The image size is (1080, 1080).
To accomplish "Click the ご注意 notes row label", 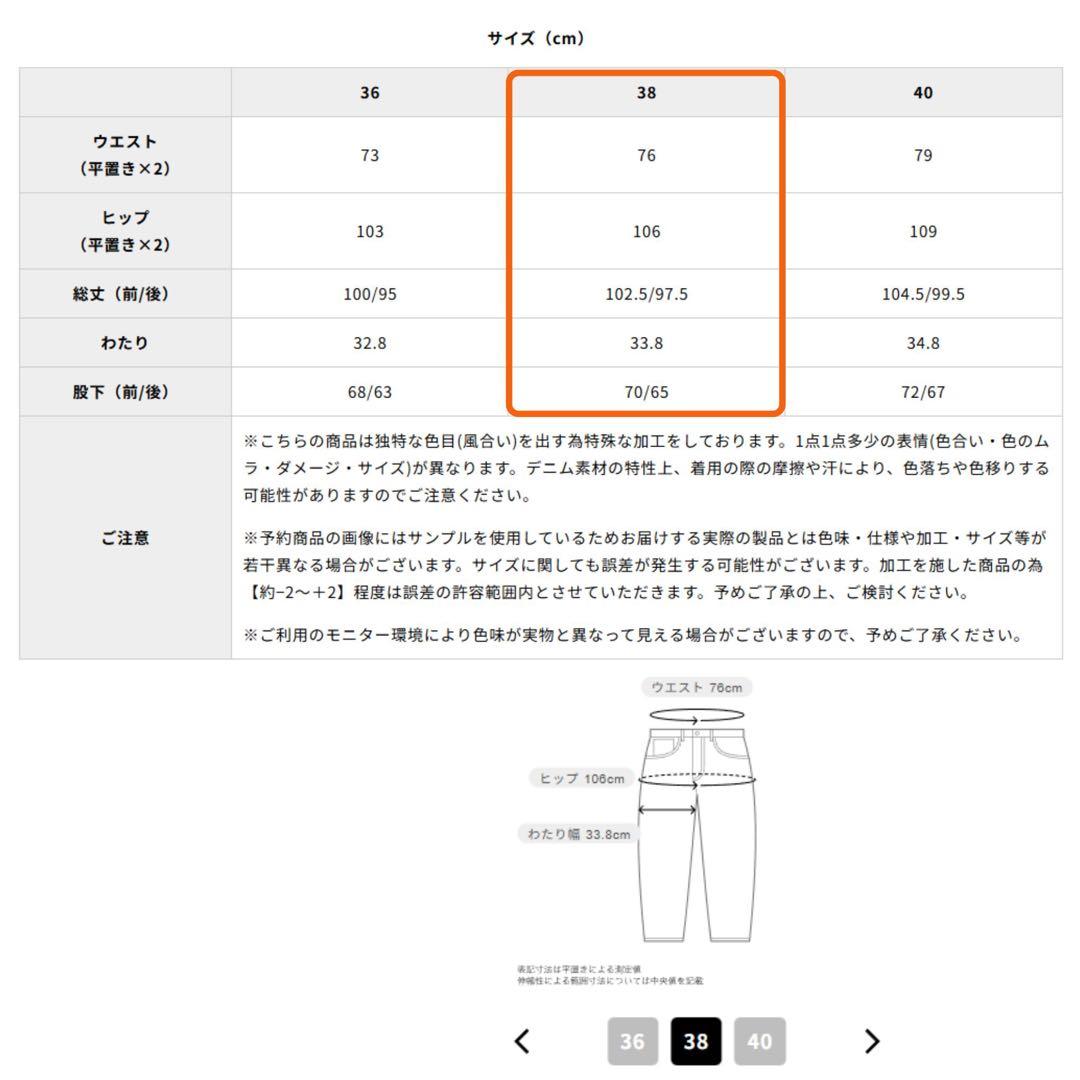I will (125, 538).
